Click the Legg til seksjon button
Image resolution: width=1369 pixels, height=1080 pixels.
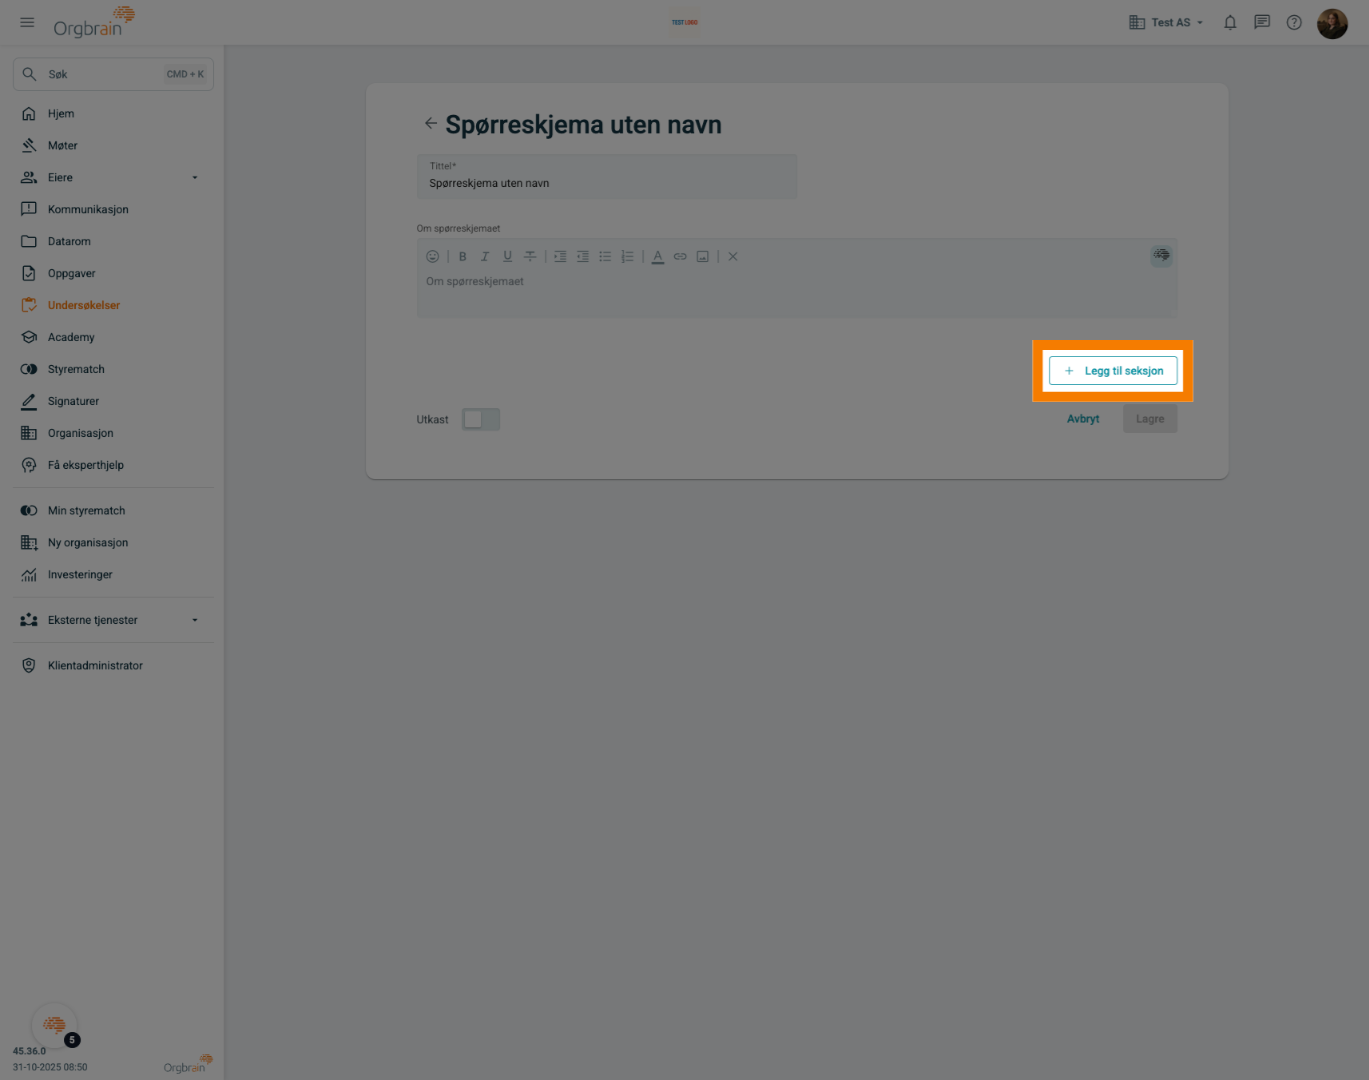pos(1113,371)
